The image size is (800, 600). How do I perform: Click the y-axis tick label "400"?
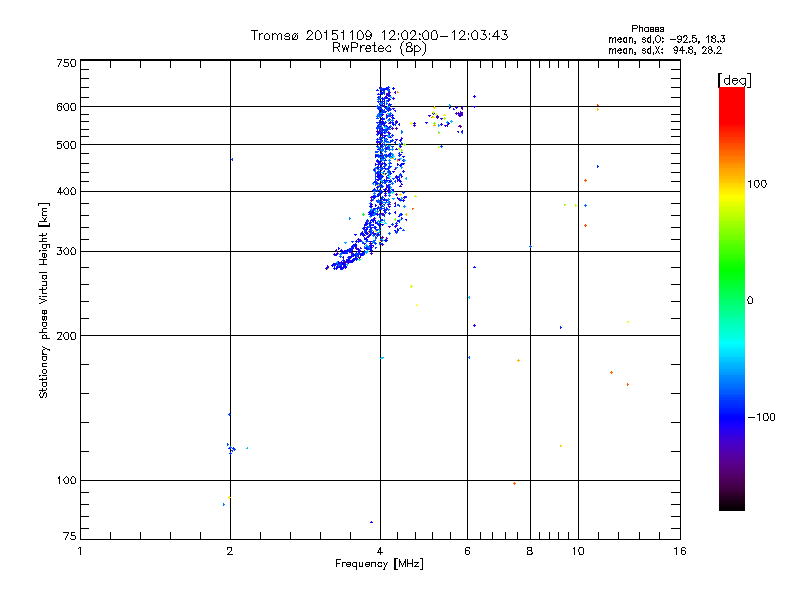click(x=66, y=191)
